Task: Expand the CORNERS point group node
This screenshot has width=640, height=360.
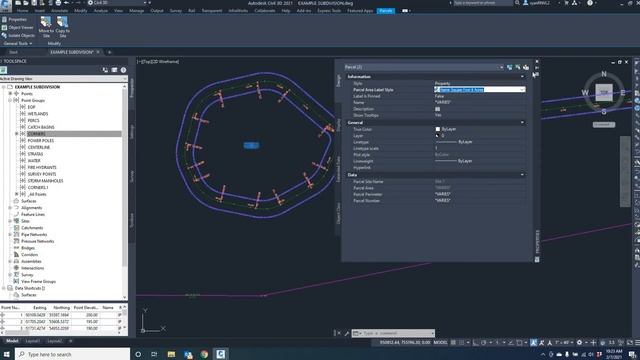Action: (x=17, y=134)
